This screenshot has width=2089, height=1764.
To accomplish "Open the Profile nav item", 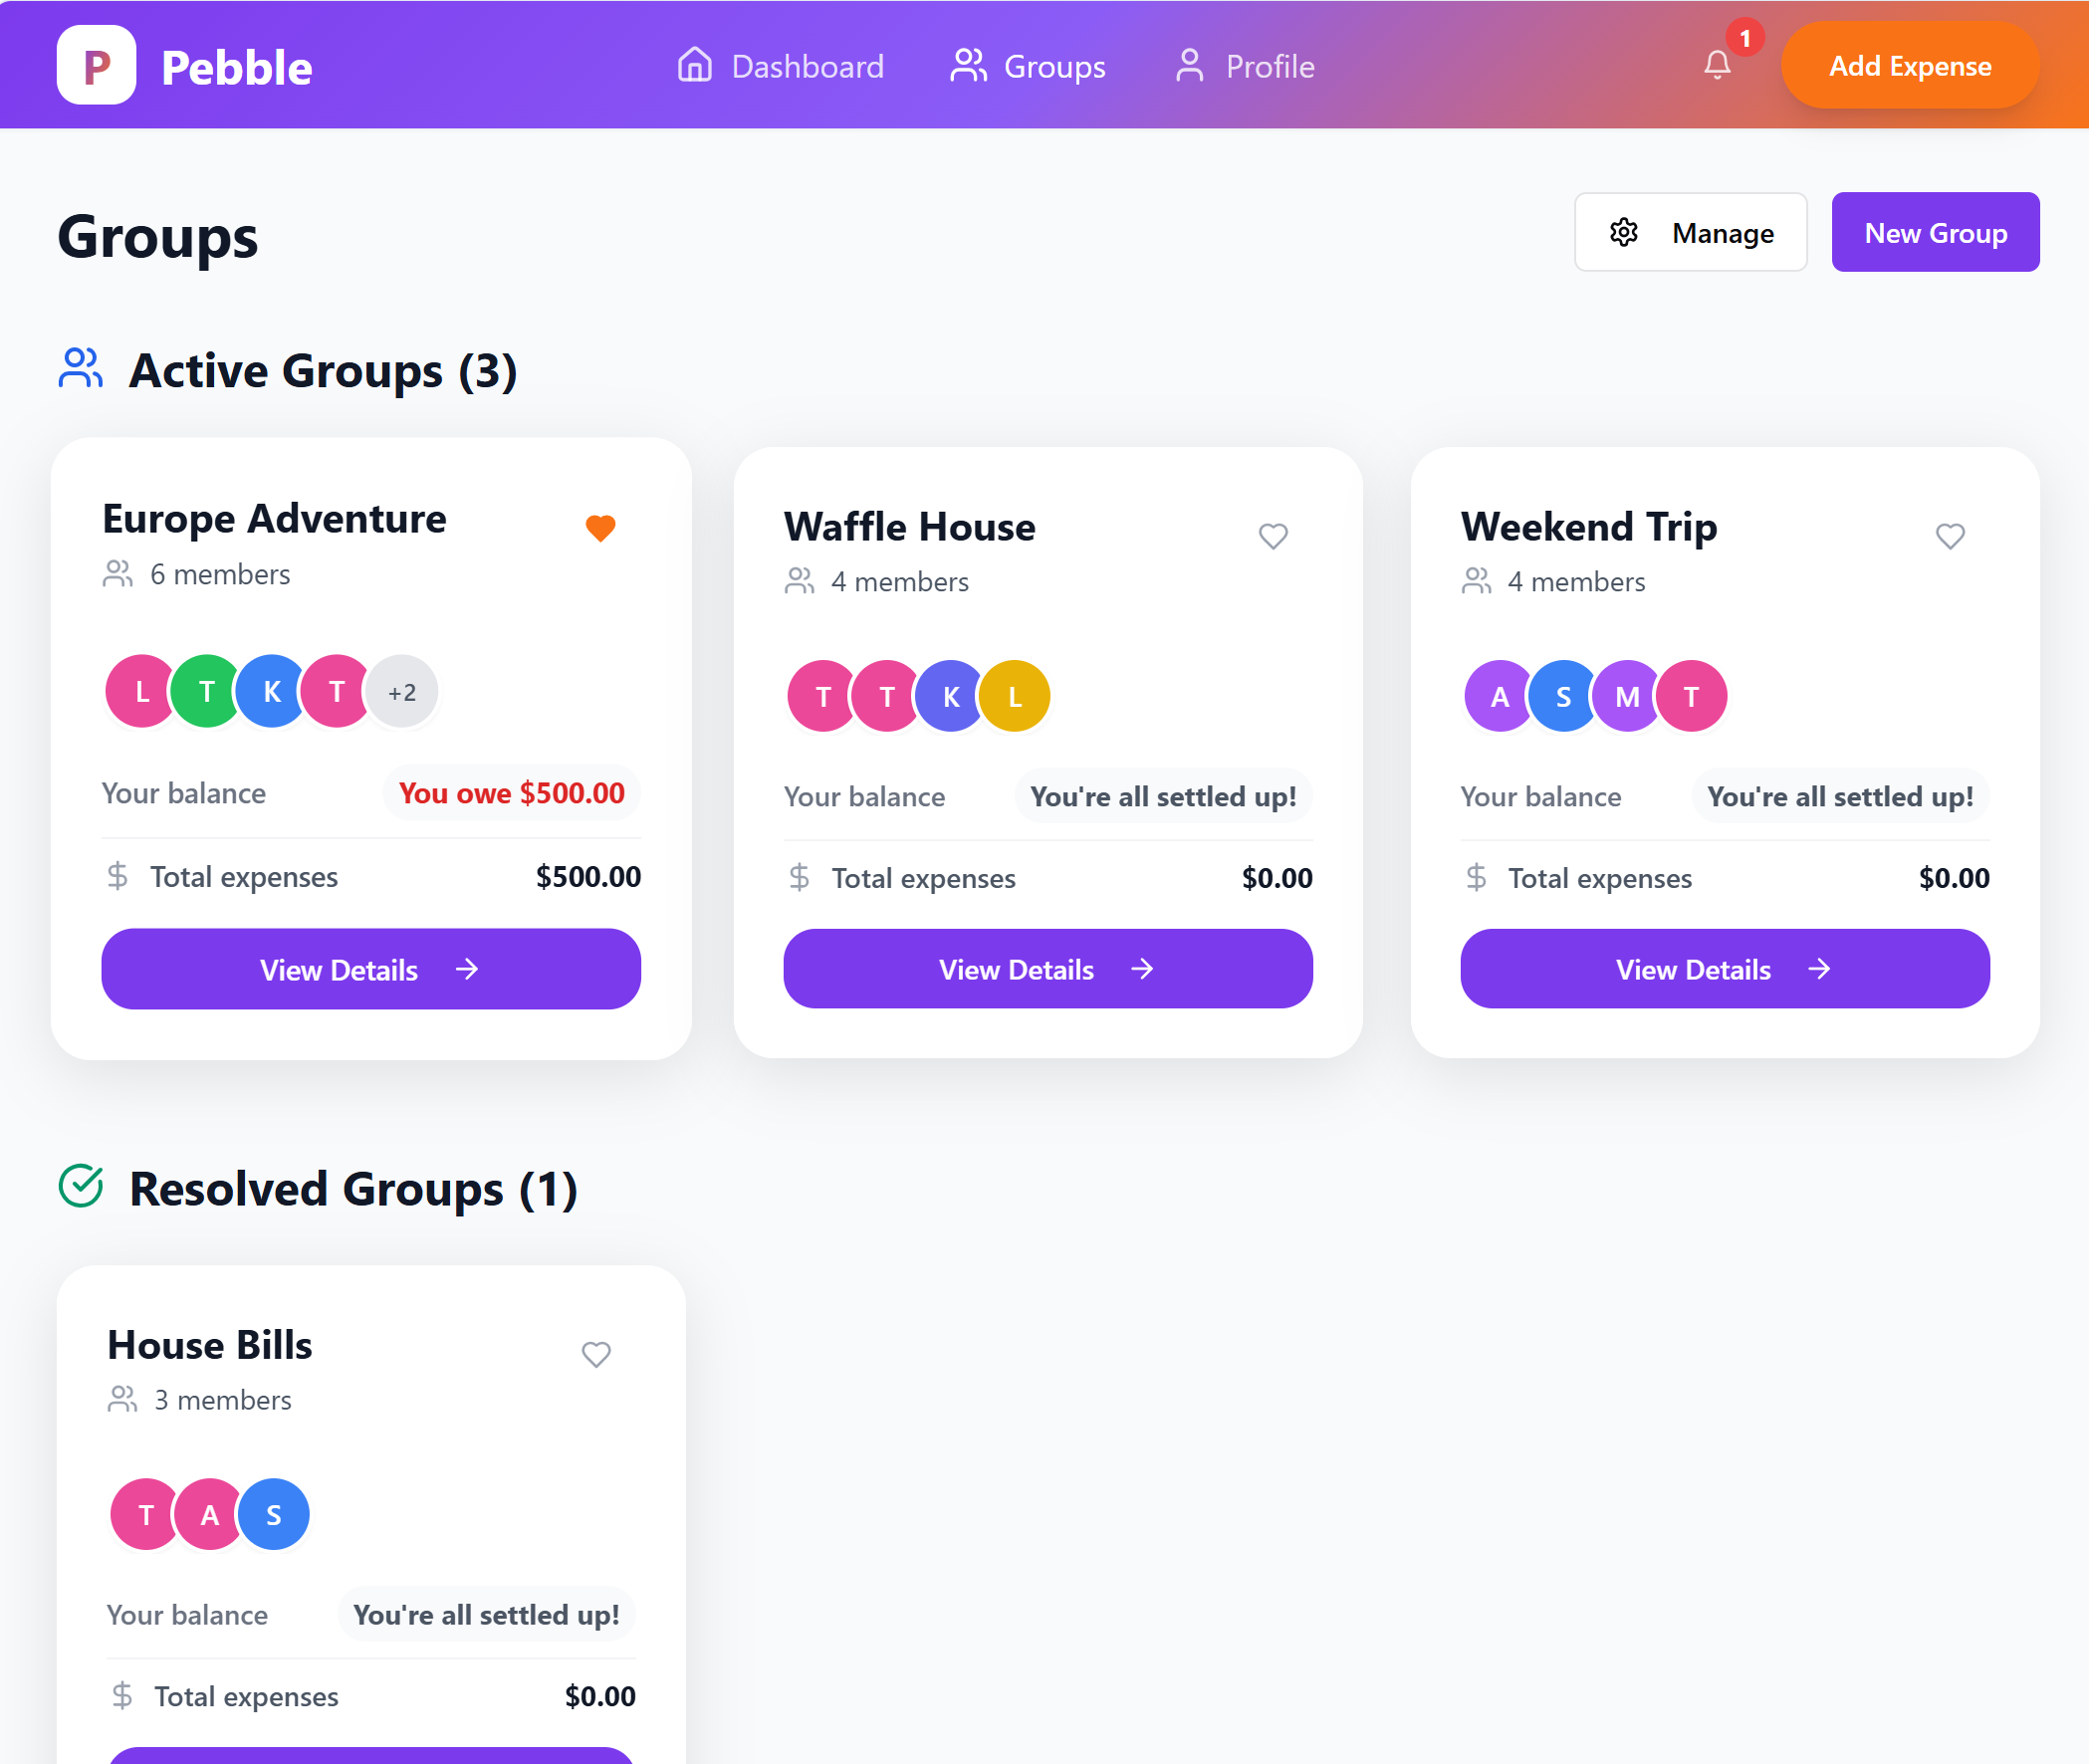I will click(1245, 66).
